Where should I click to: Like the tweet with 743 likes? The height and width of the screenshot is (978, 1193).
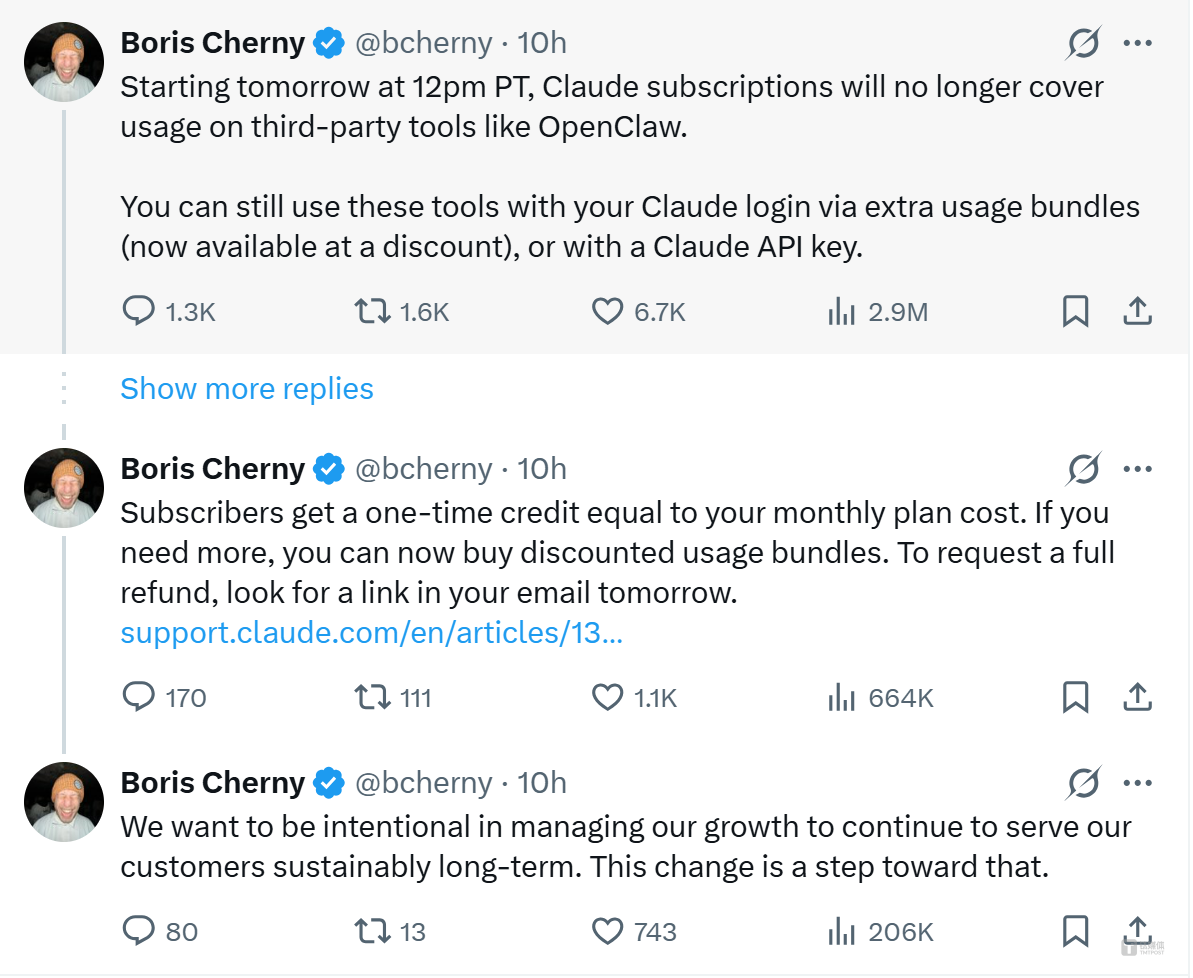click(x=608, y=932)
